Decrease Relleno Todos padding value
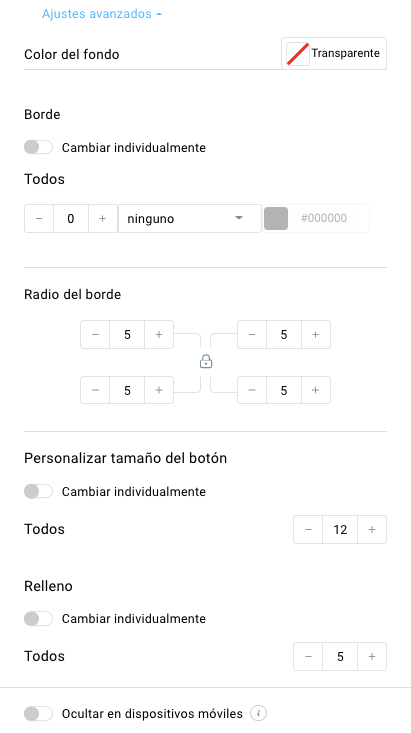The width and height of the screenshot is (411, 733). (308, 656)
